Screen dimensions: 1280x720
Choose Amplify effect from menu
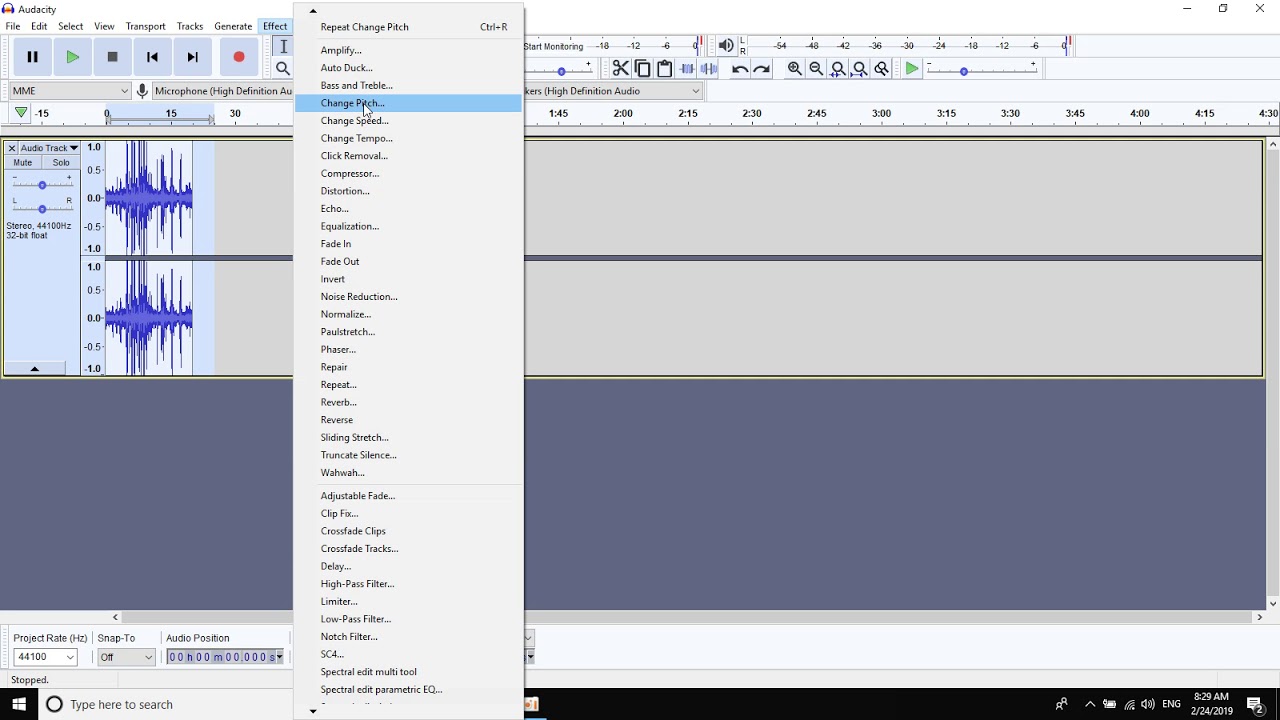click(x=408, y=50)
